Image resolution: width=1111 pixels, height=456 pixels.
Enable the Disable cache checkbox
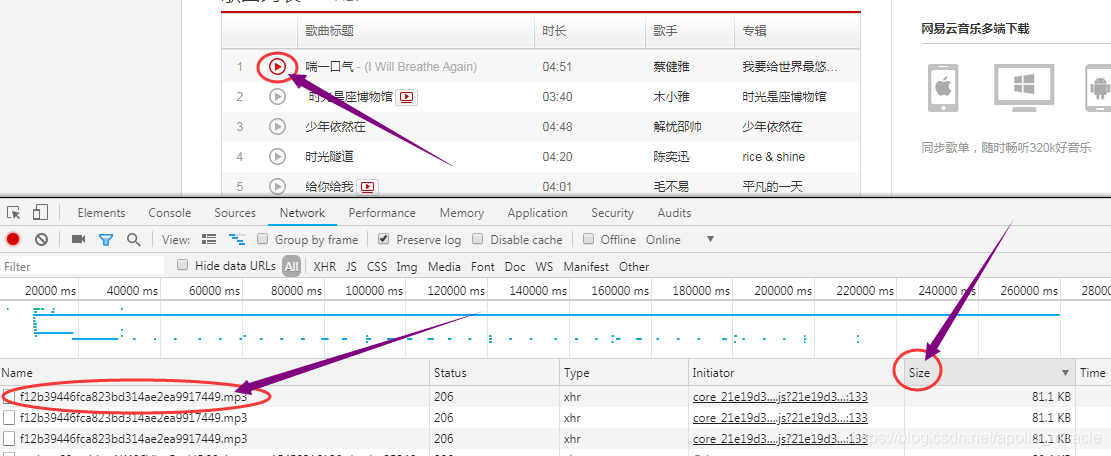(478, 239)
